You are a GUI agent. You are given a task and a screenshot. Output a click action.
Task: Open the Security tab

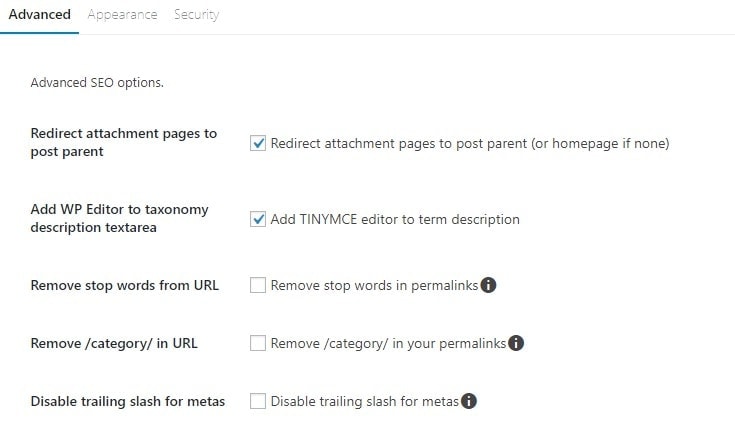click(196, 15)
